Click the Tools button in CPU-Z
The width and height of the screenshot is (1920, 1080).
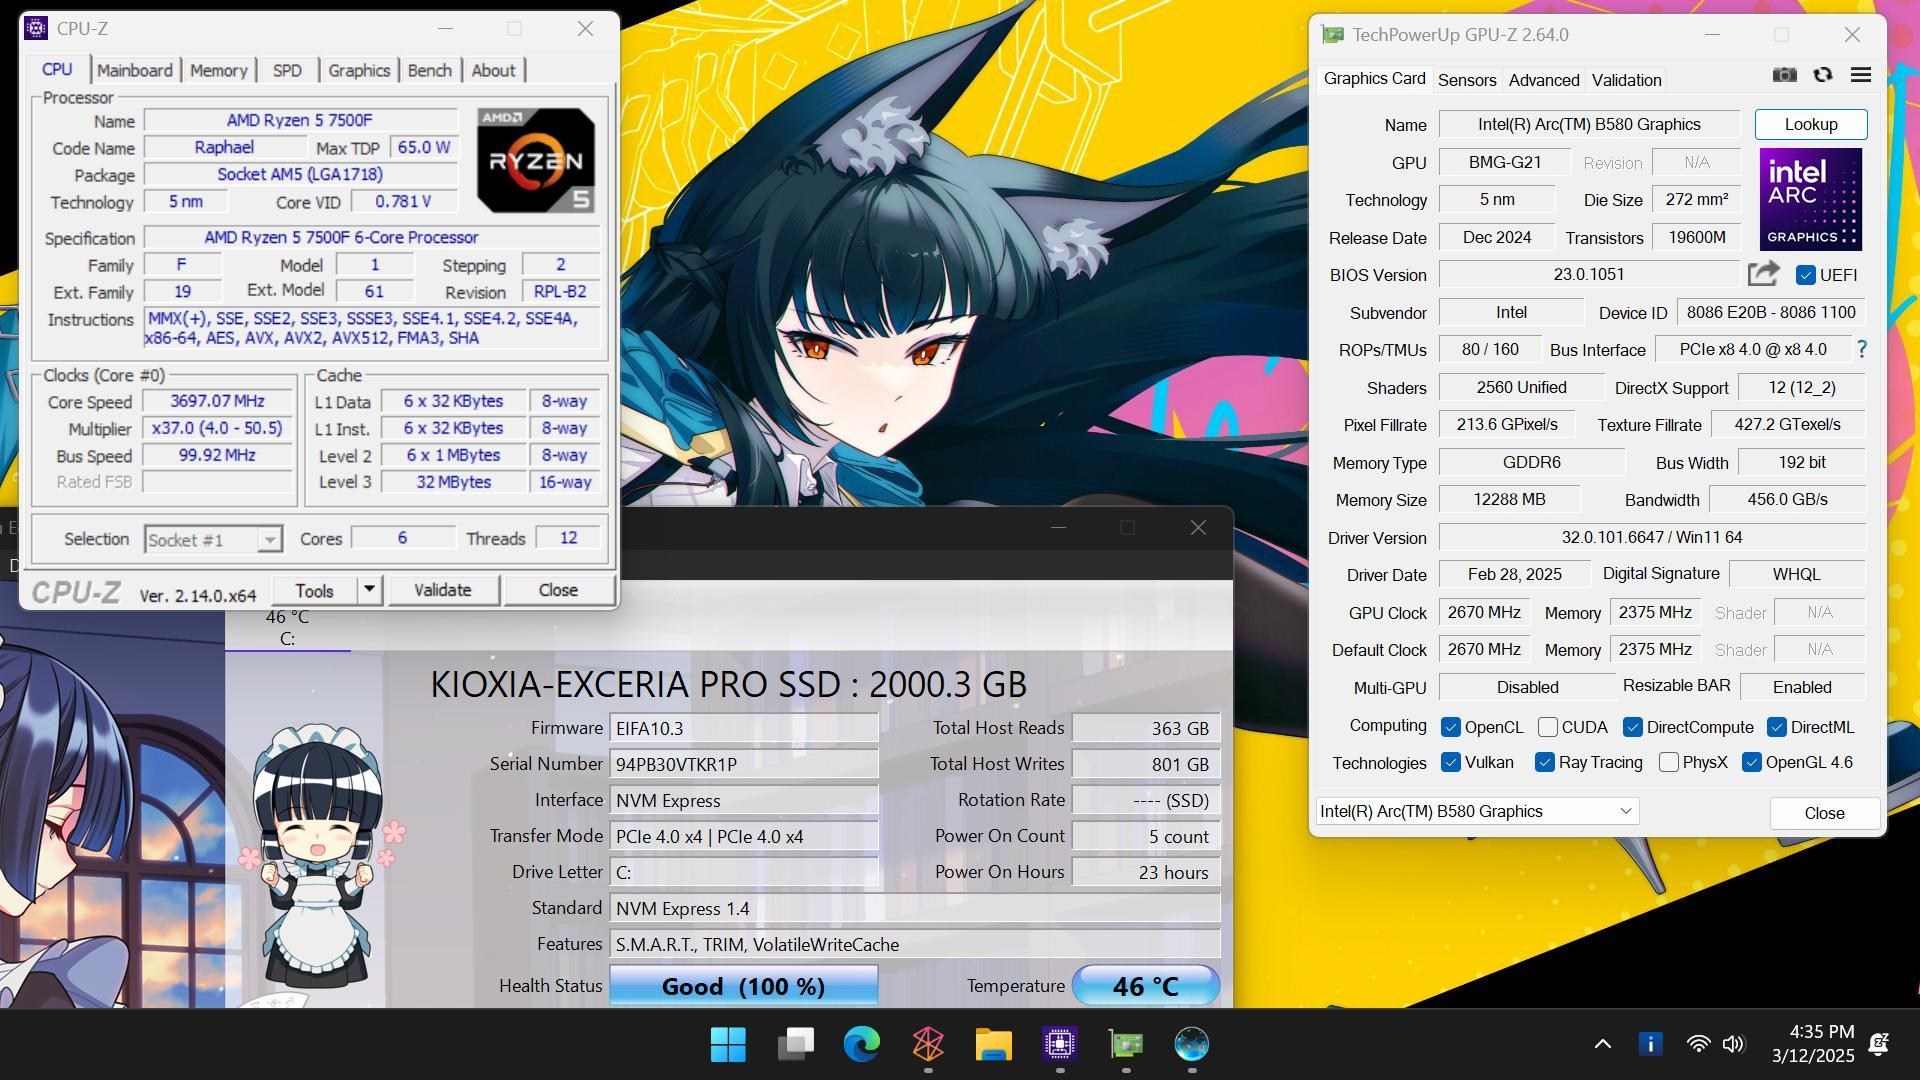tap(314, 590)
